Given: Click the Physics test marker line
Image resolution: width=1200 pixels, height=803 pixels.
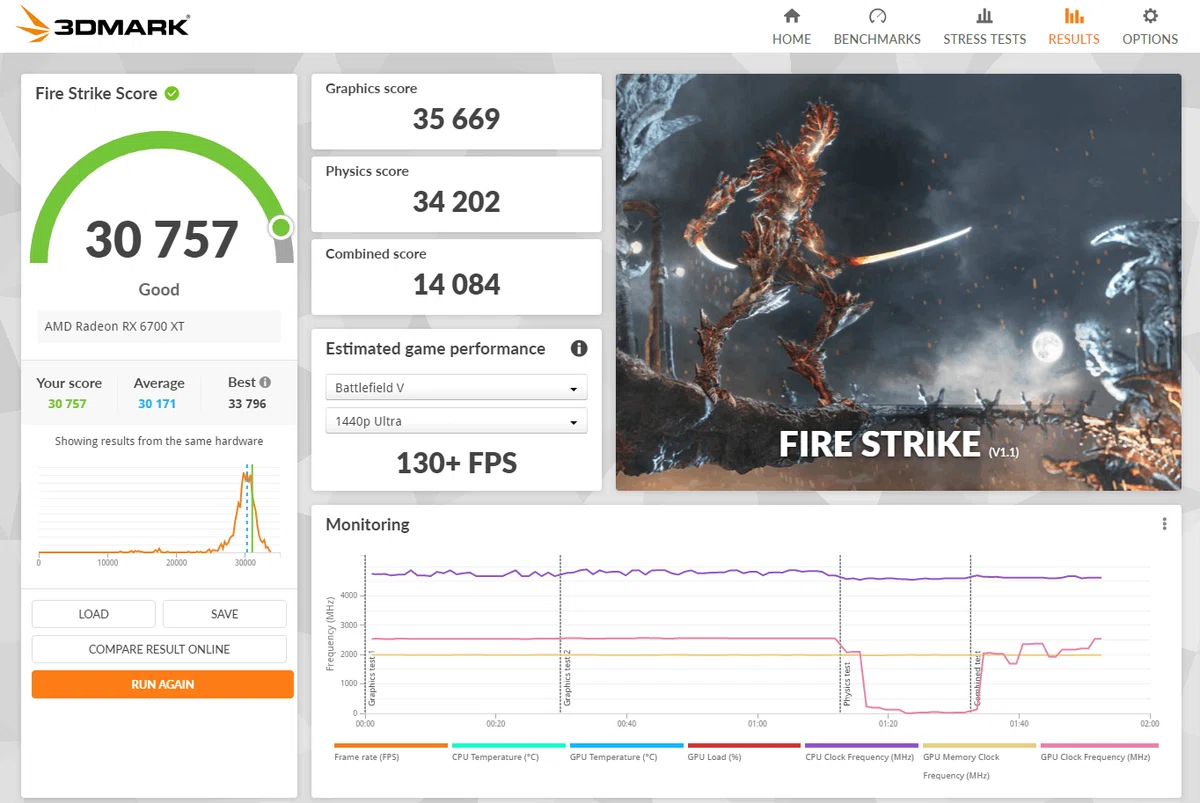Looking at the screenshot, I should [x=840, y=633].
